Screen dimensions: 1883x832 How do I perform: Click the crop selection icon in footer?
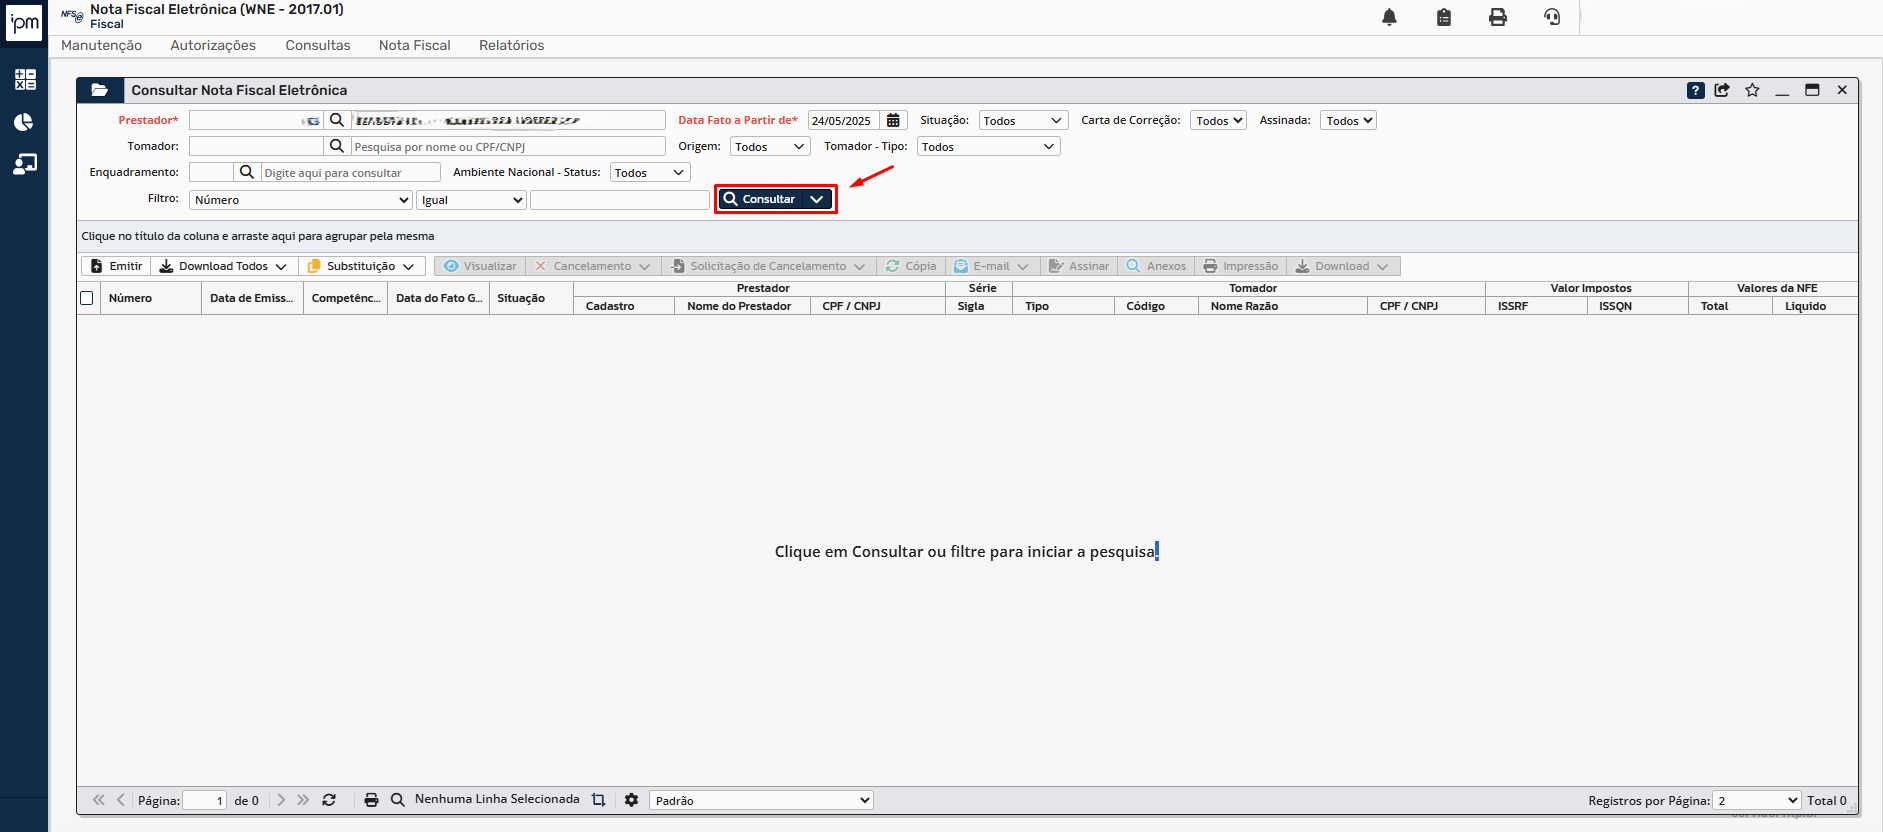click(598, 800)
